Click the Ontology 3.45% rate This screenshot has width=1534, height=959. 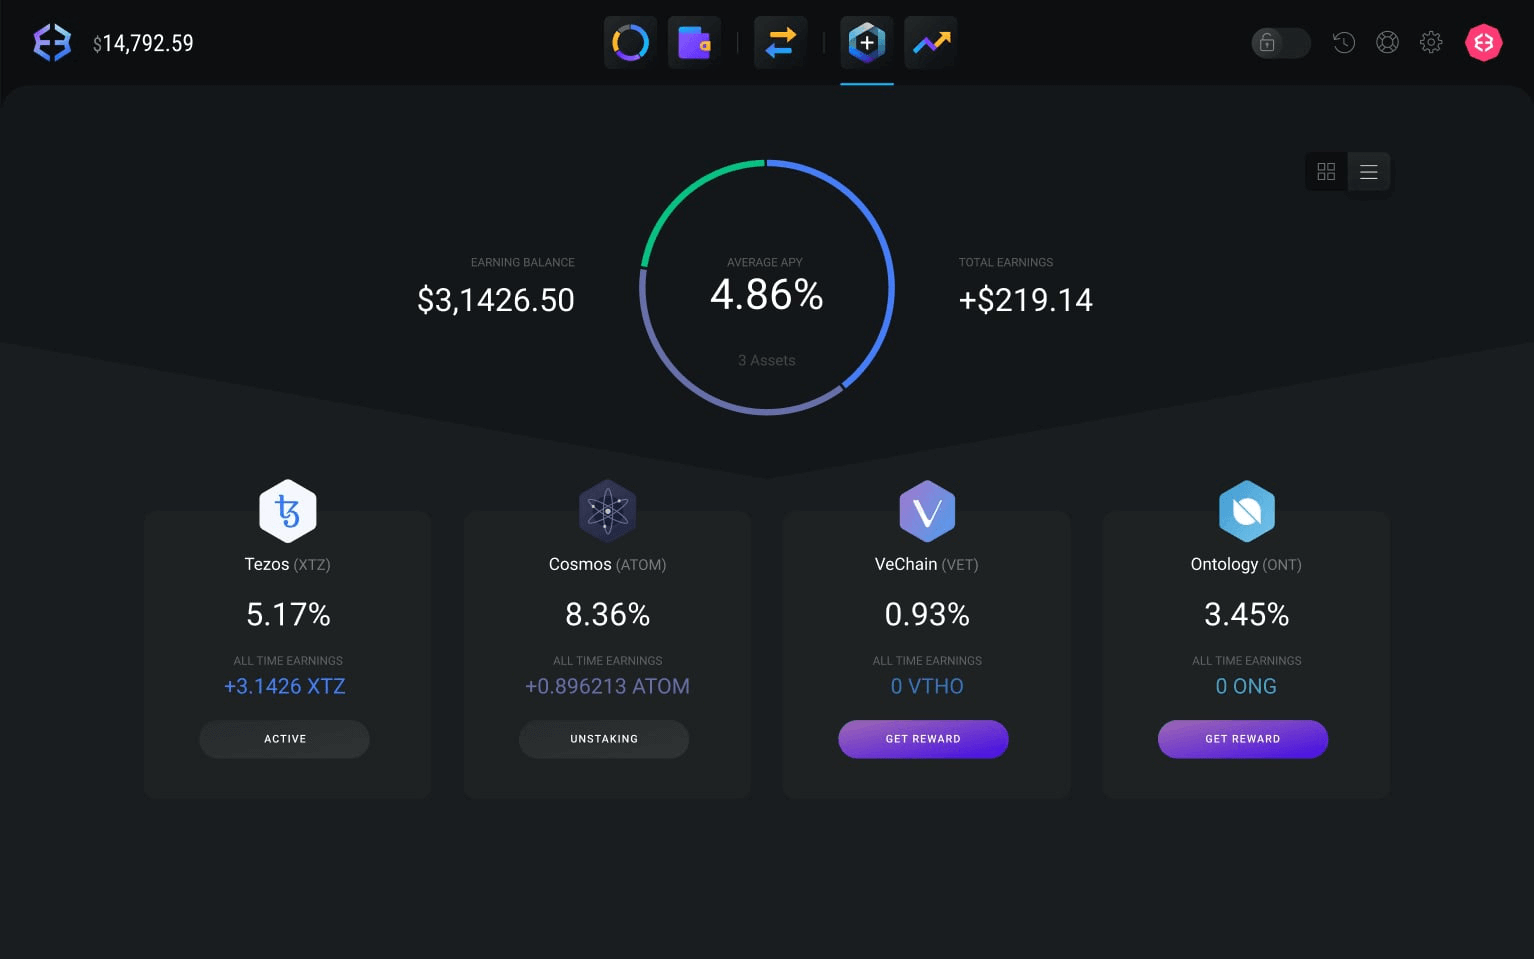click(x=1247, y=614)
